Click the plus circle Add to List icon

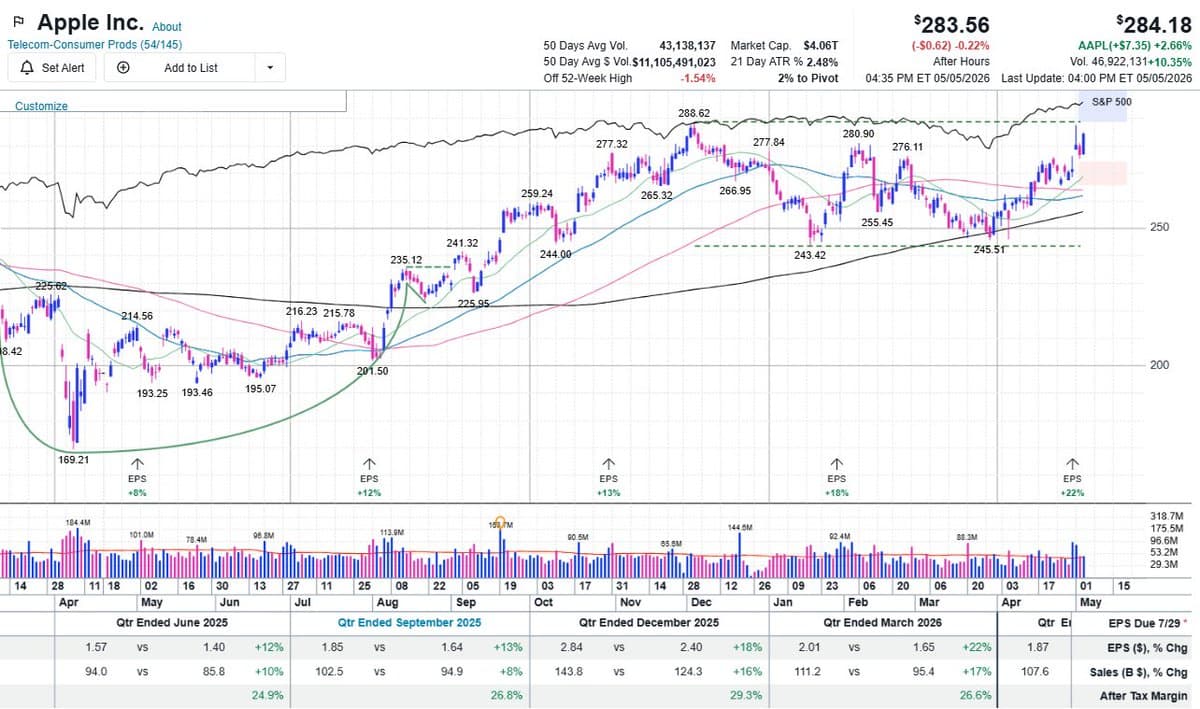point(123,68)
